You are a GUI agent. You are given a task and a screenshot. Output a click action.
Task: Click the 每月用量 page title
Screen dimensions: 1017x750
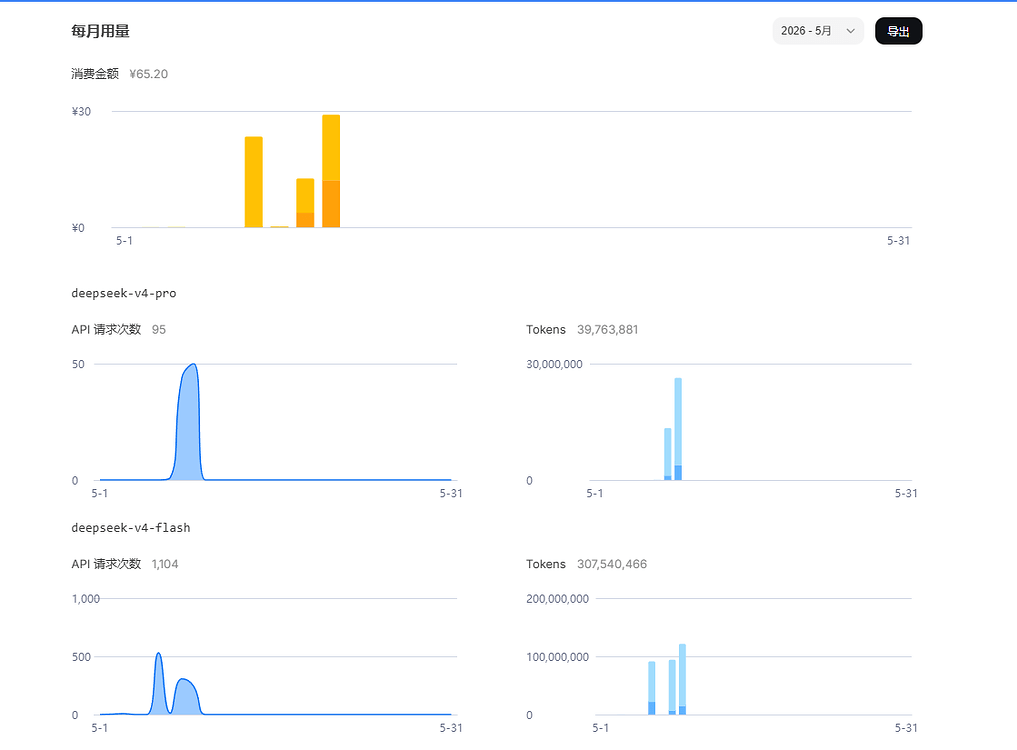click(x=101, y=31)
